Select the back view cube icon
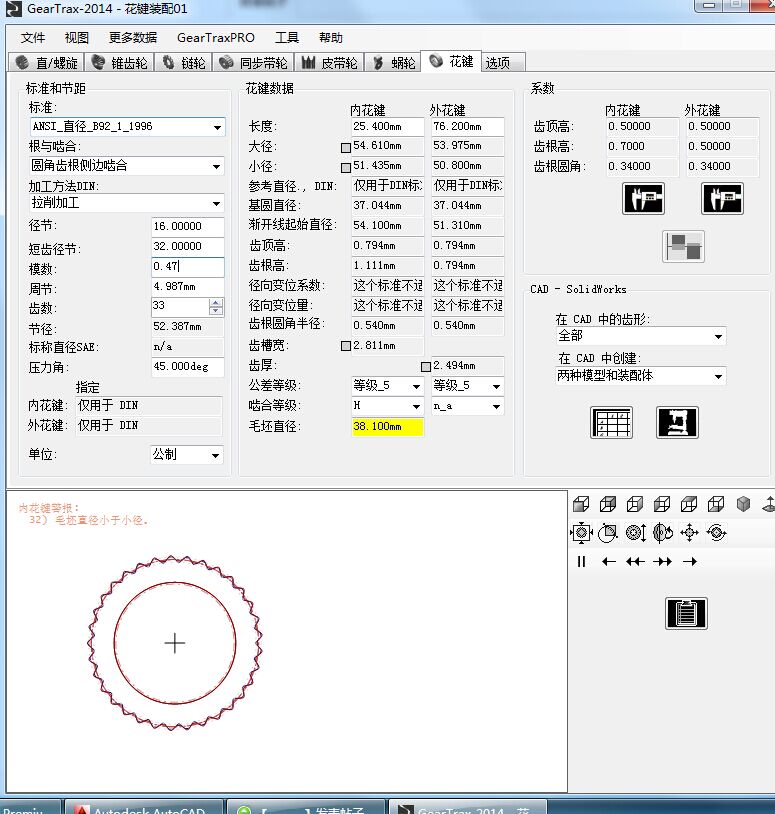This screenshot has height=814, width=775. pyautogui.click(x=608, y=504)
